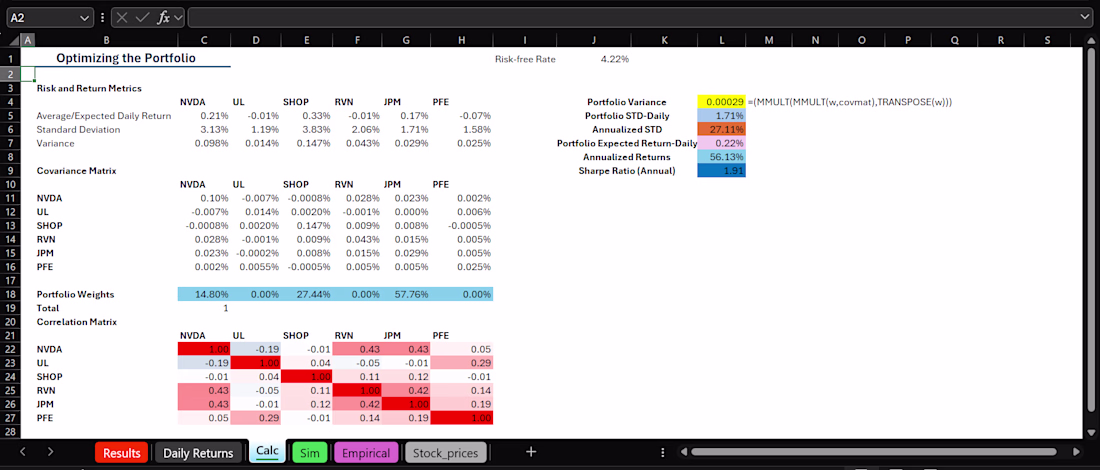This screenshot has height=470, width=1100.
Task: Switch to the Daily Returns sheet tab
Action: point(199,453)
